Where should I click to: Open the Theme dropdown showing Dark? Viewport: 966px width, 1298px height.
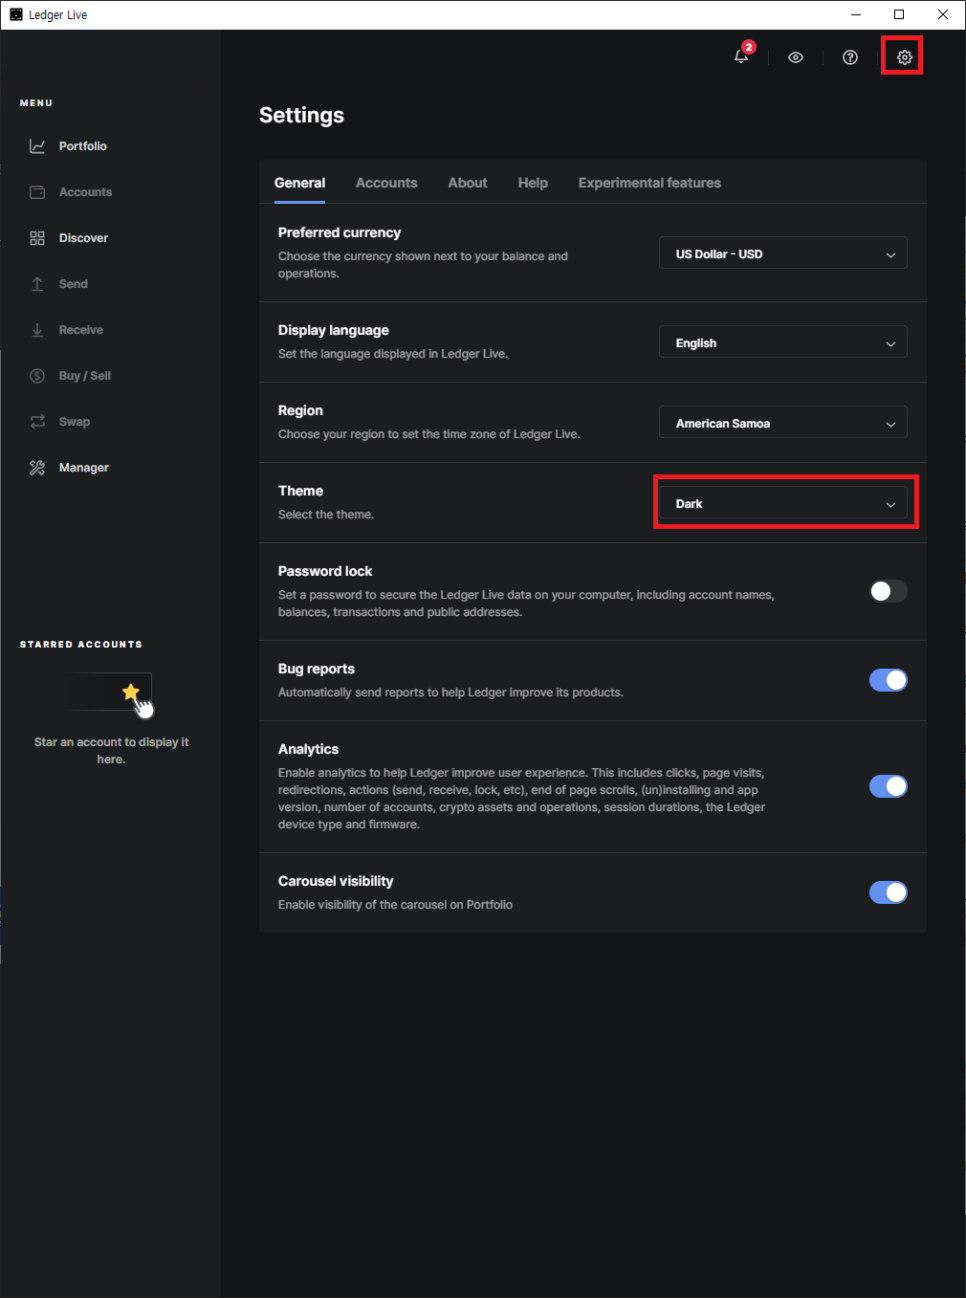783,503
